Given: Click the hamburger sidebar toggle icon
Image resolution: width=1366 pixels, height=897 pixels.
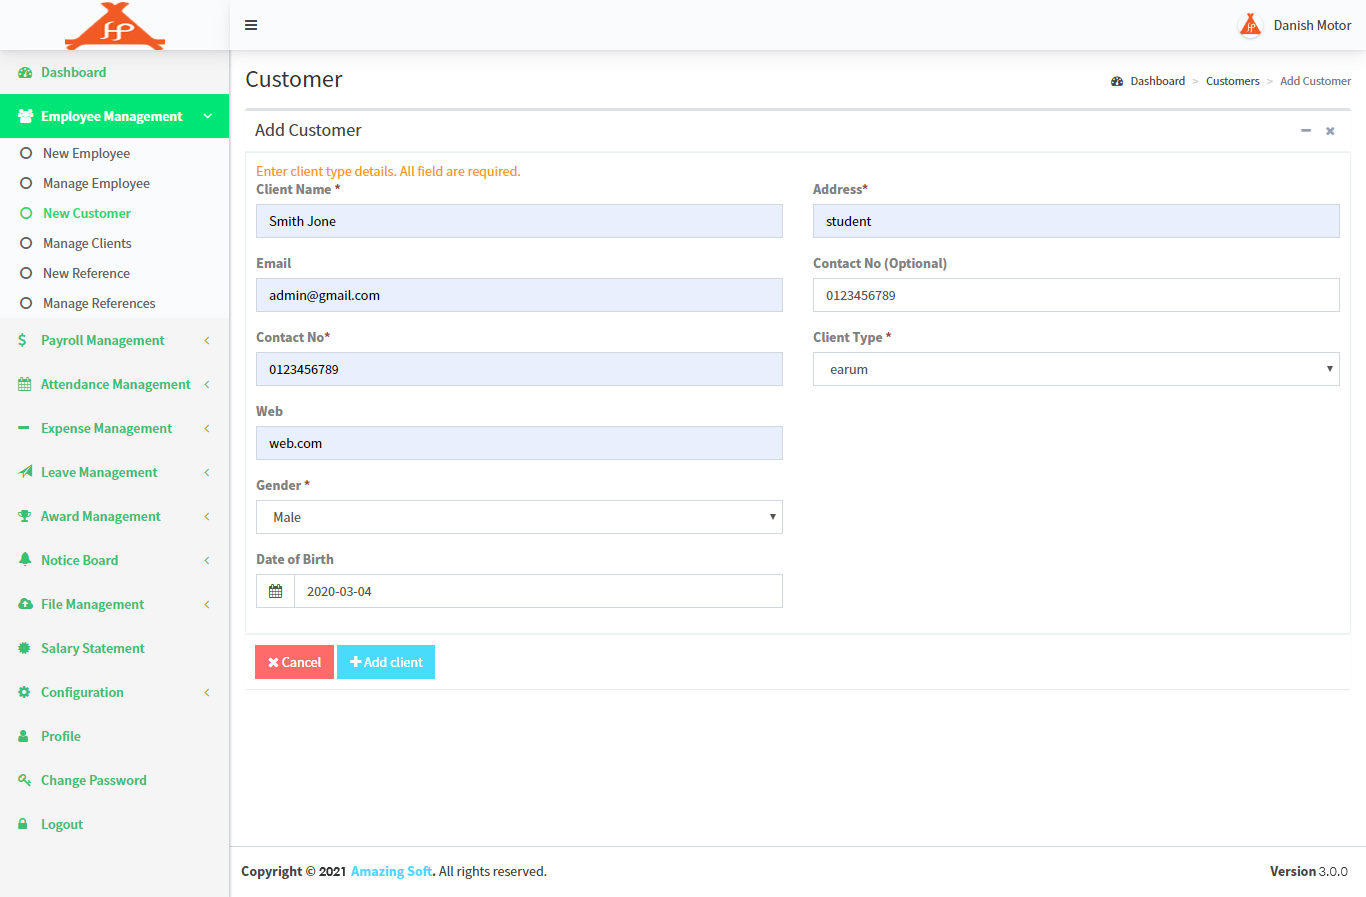Looking at the screenshot, I should [x=251, y=25].
